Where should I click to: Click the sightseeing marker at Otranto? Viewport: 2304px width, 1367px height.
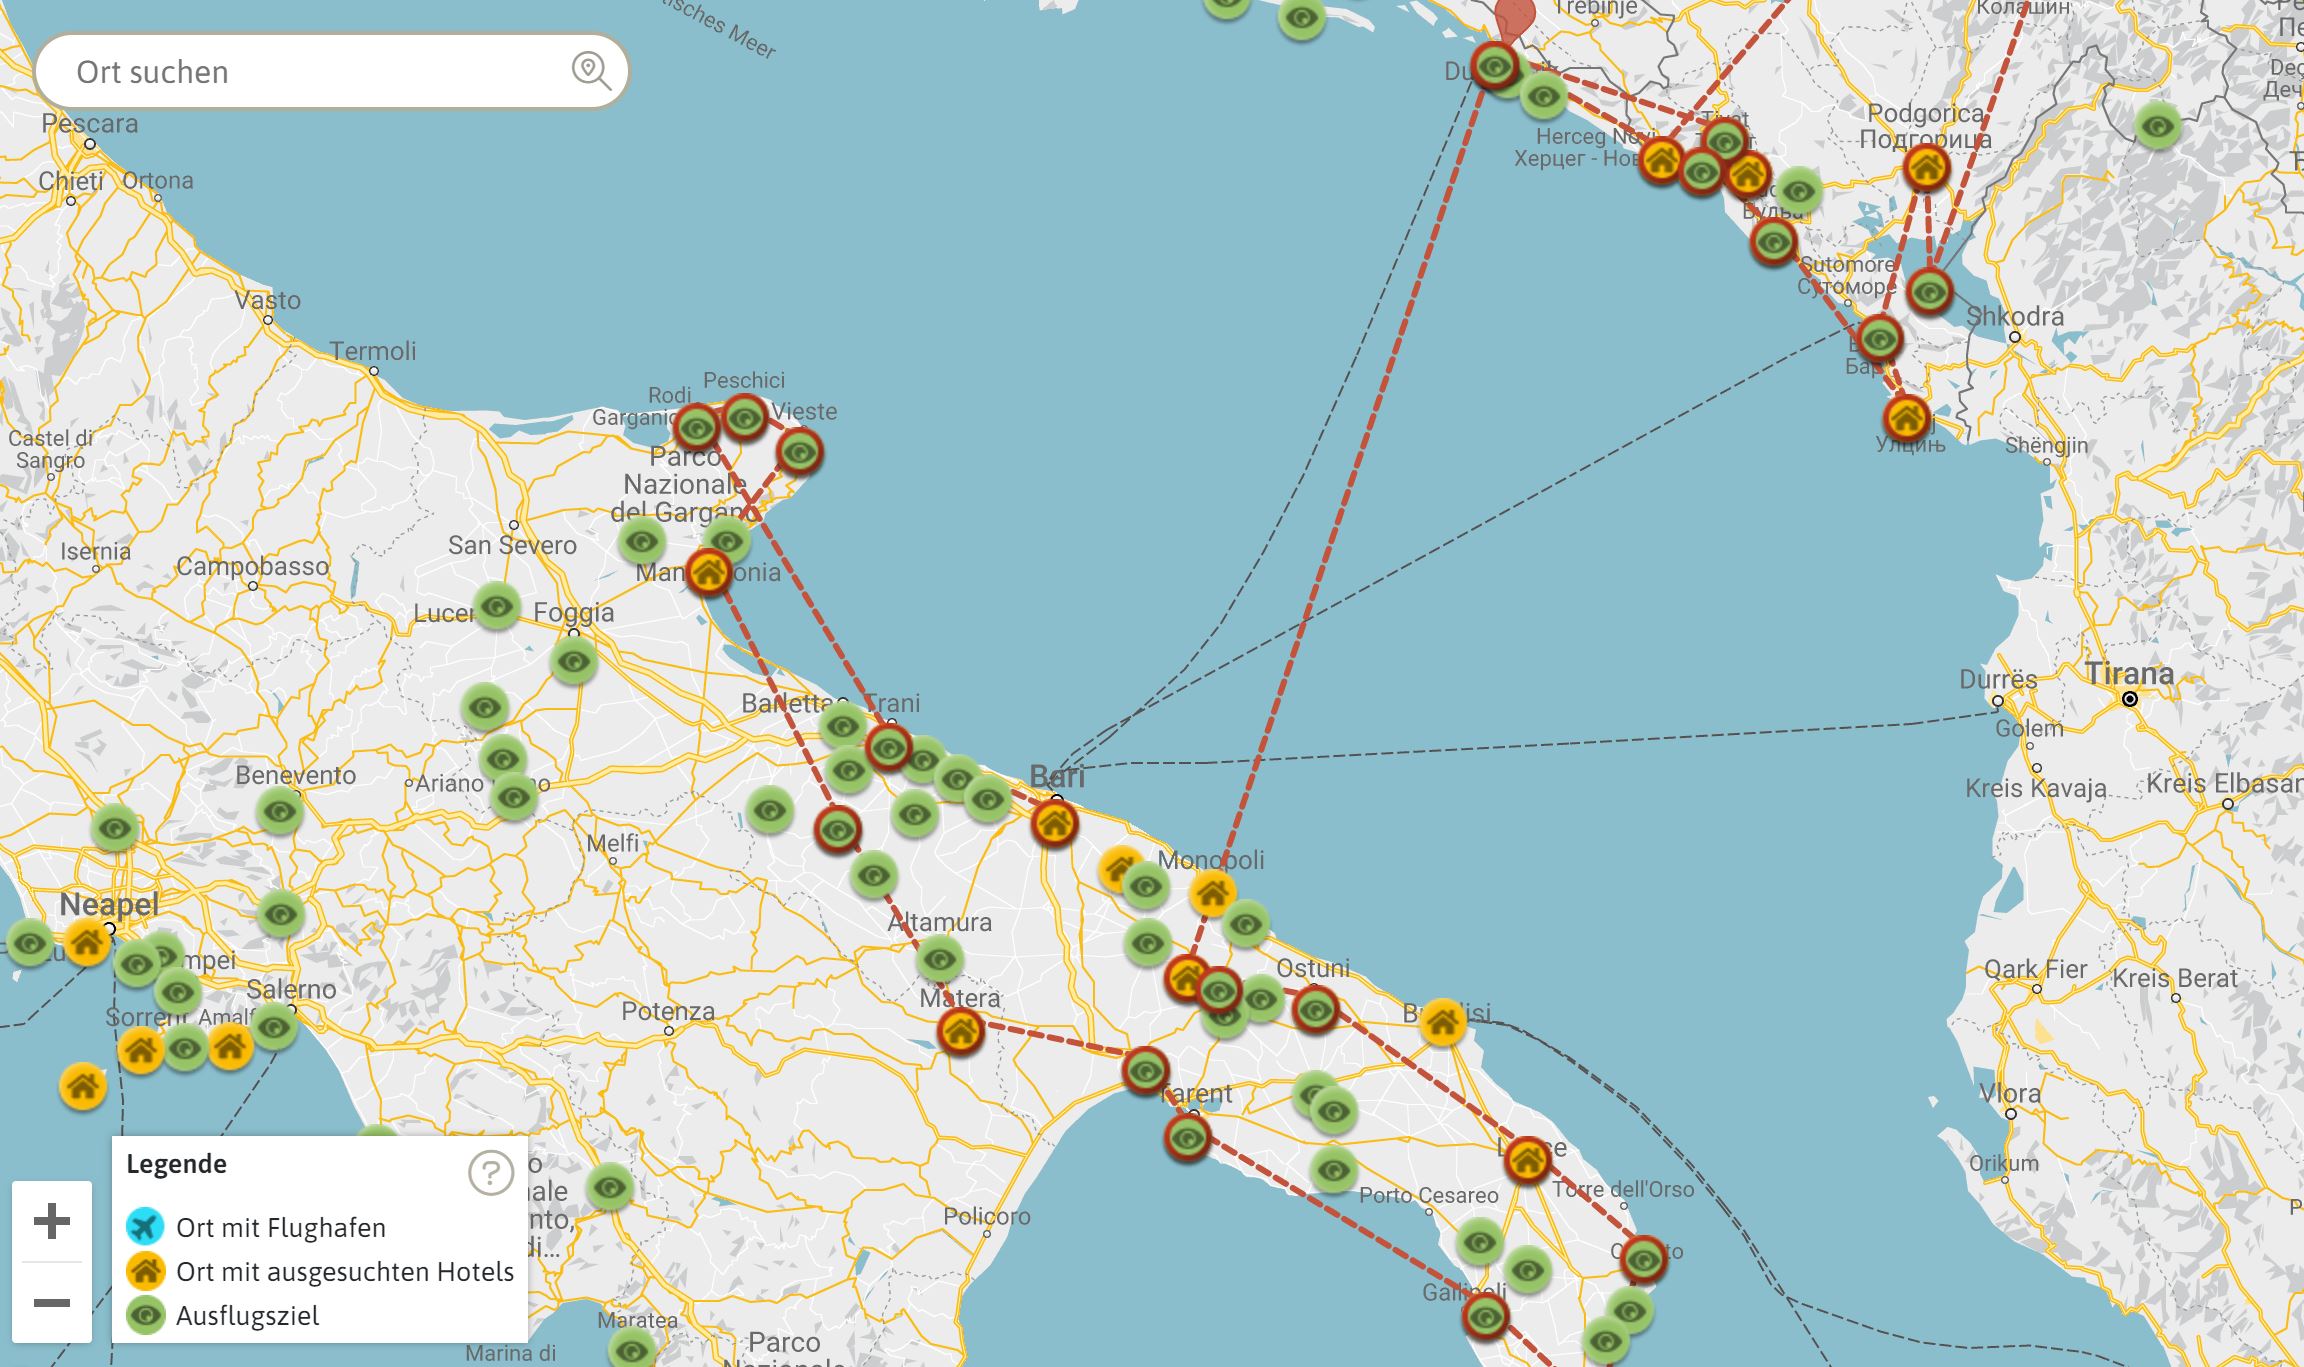1644,1258
